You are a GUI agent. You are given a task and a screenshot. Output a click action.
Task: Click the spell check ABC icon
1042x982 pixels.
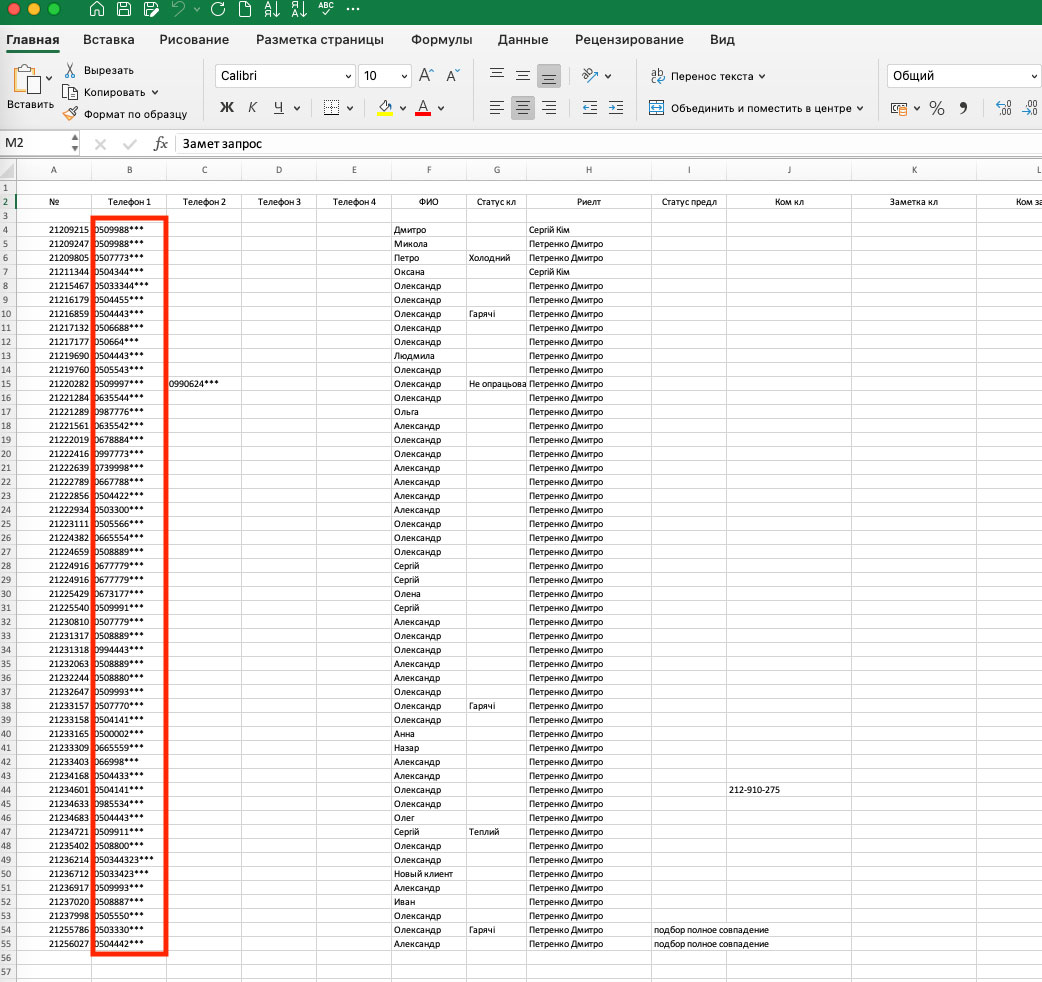tap(326, 10)
